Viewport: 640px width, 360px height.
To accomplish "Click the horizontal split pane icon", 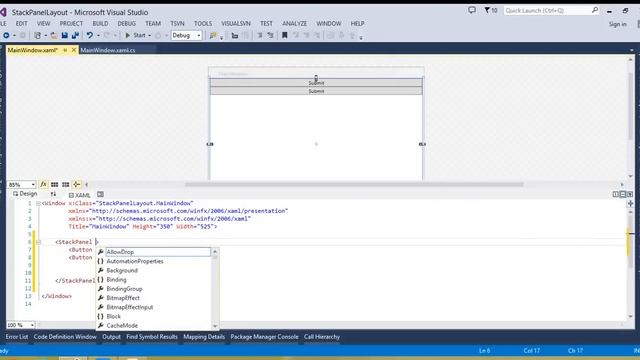I will (623, 194).
